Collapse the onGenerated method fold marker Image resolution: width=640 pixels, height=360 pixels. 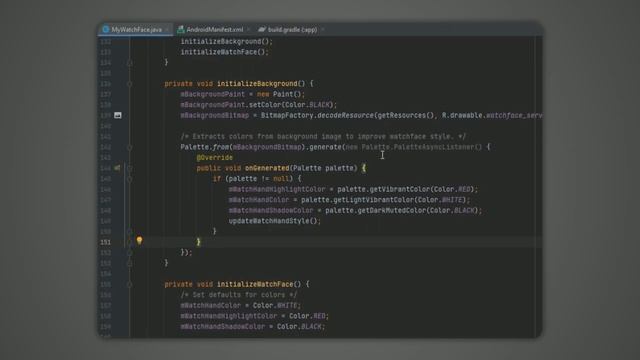(129, 168)
